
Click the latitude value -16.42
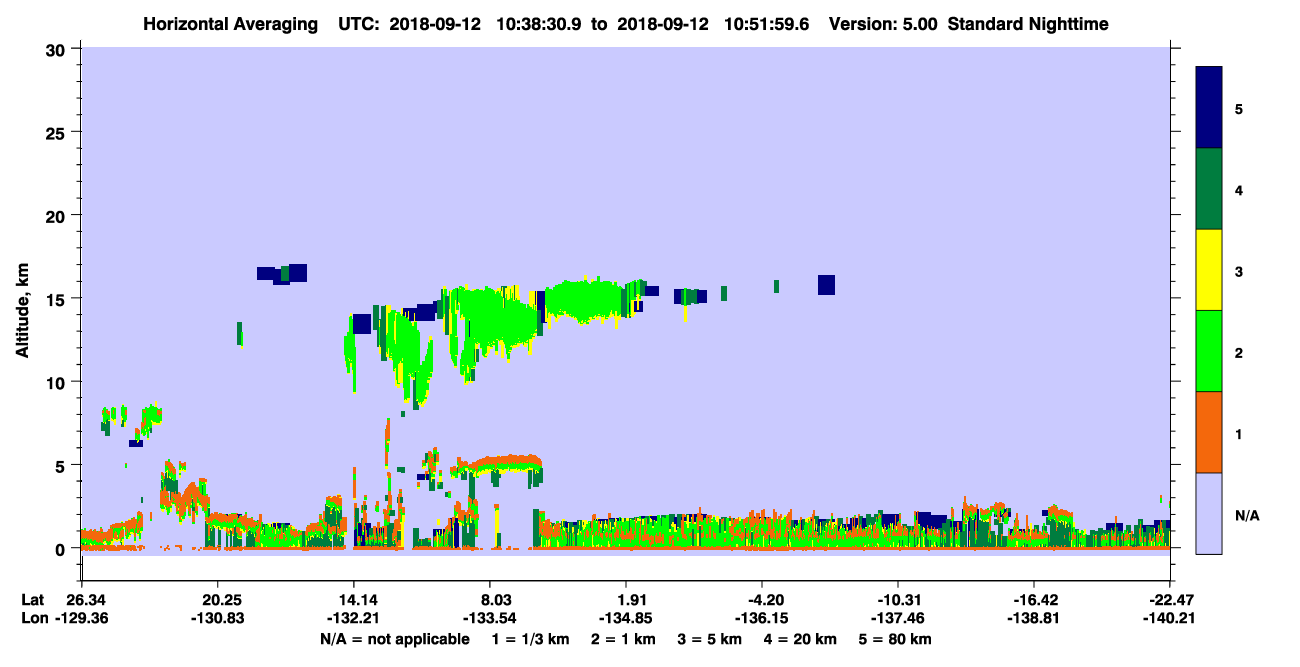click(x=1034, y=600)
